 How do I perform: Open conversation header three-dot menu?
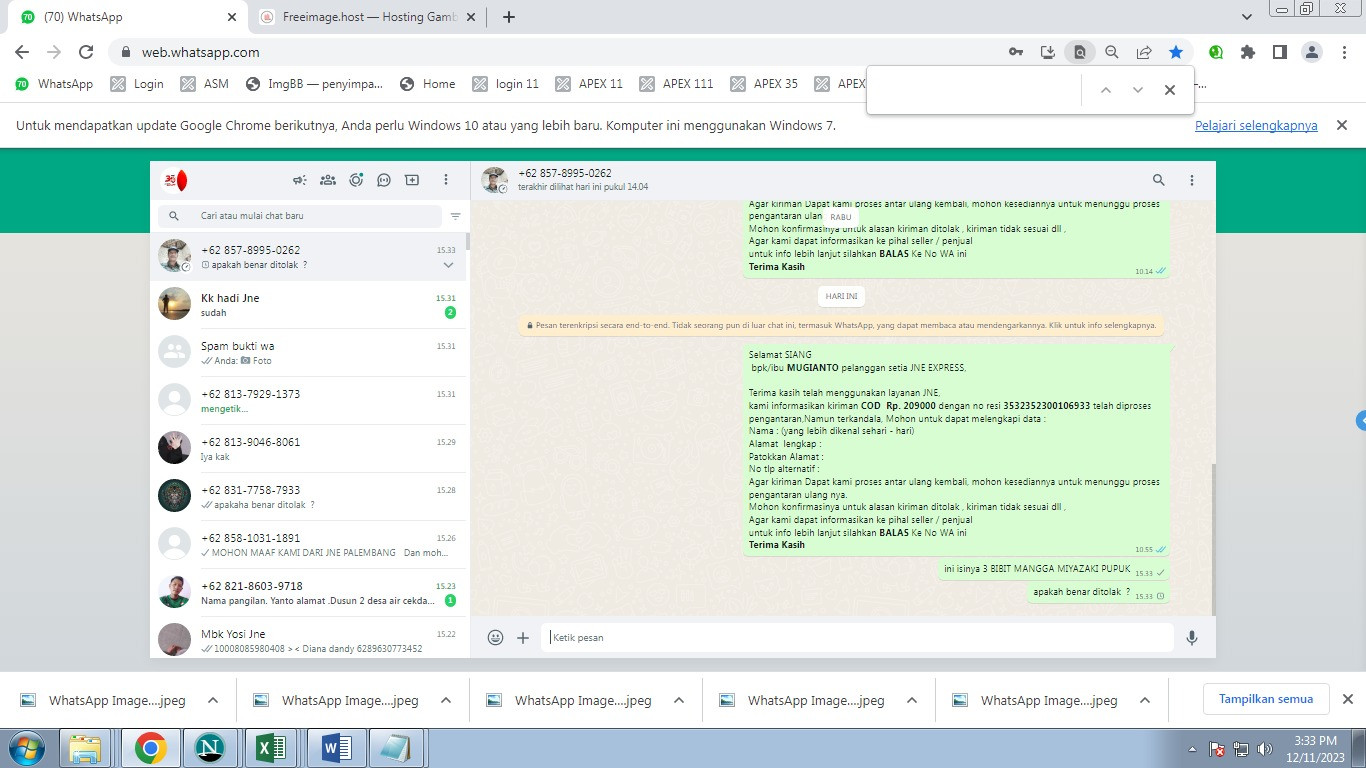[x=1192, y=180]
